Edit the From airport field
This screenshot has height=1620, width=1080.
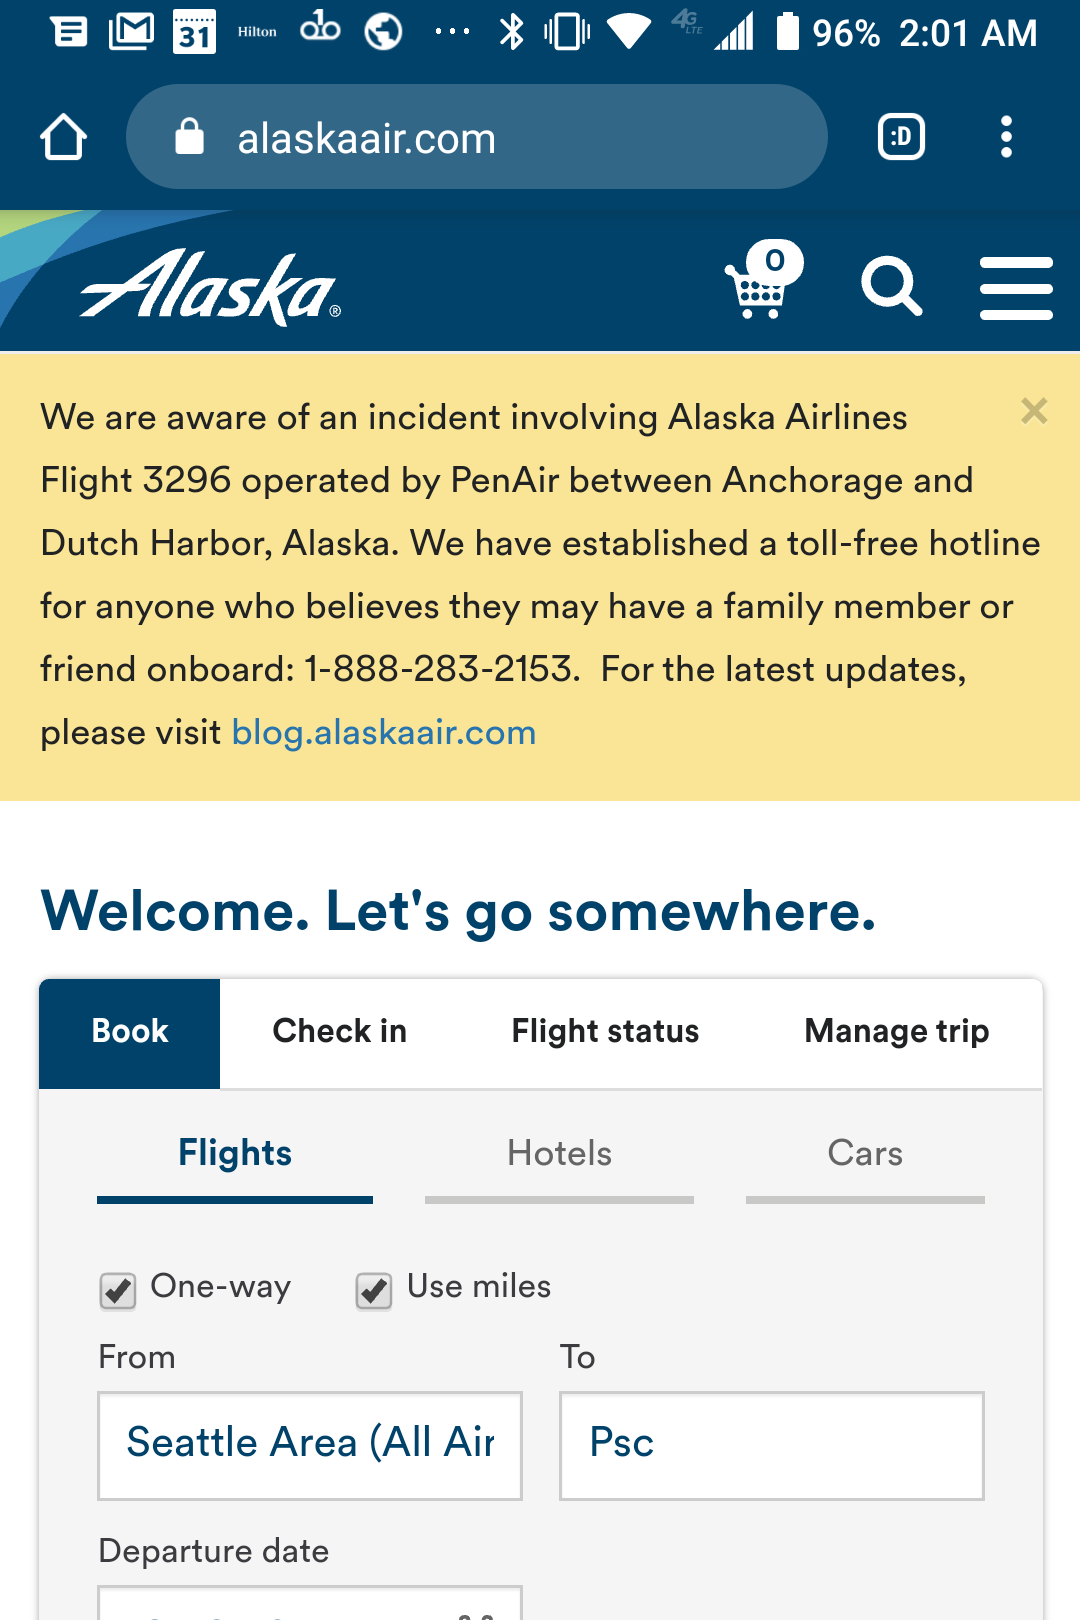point(310,1445)
